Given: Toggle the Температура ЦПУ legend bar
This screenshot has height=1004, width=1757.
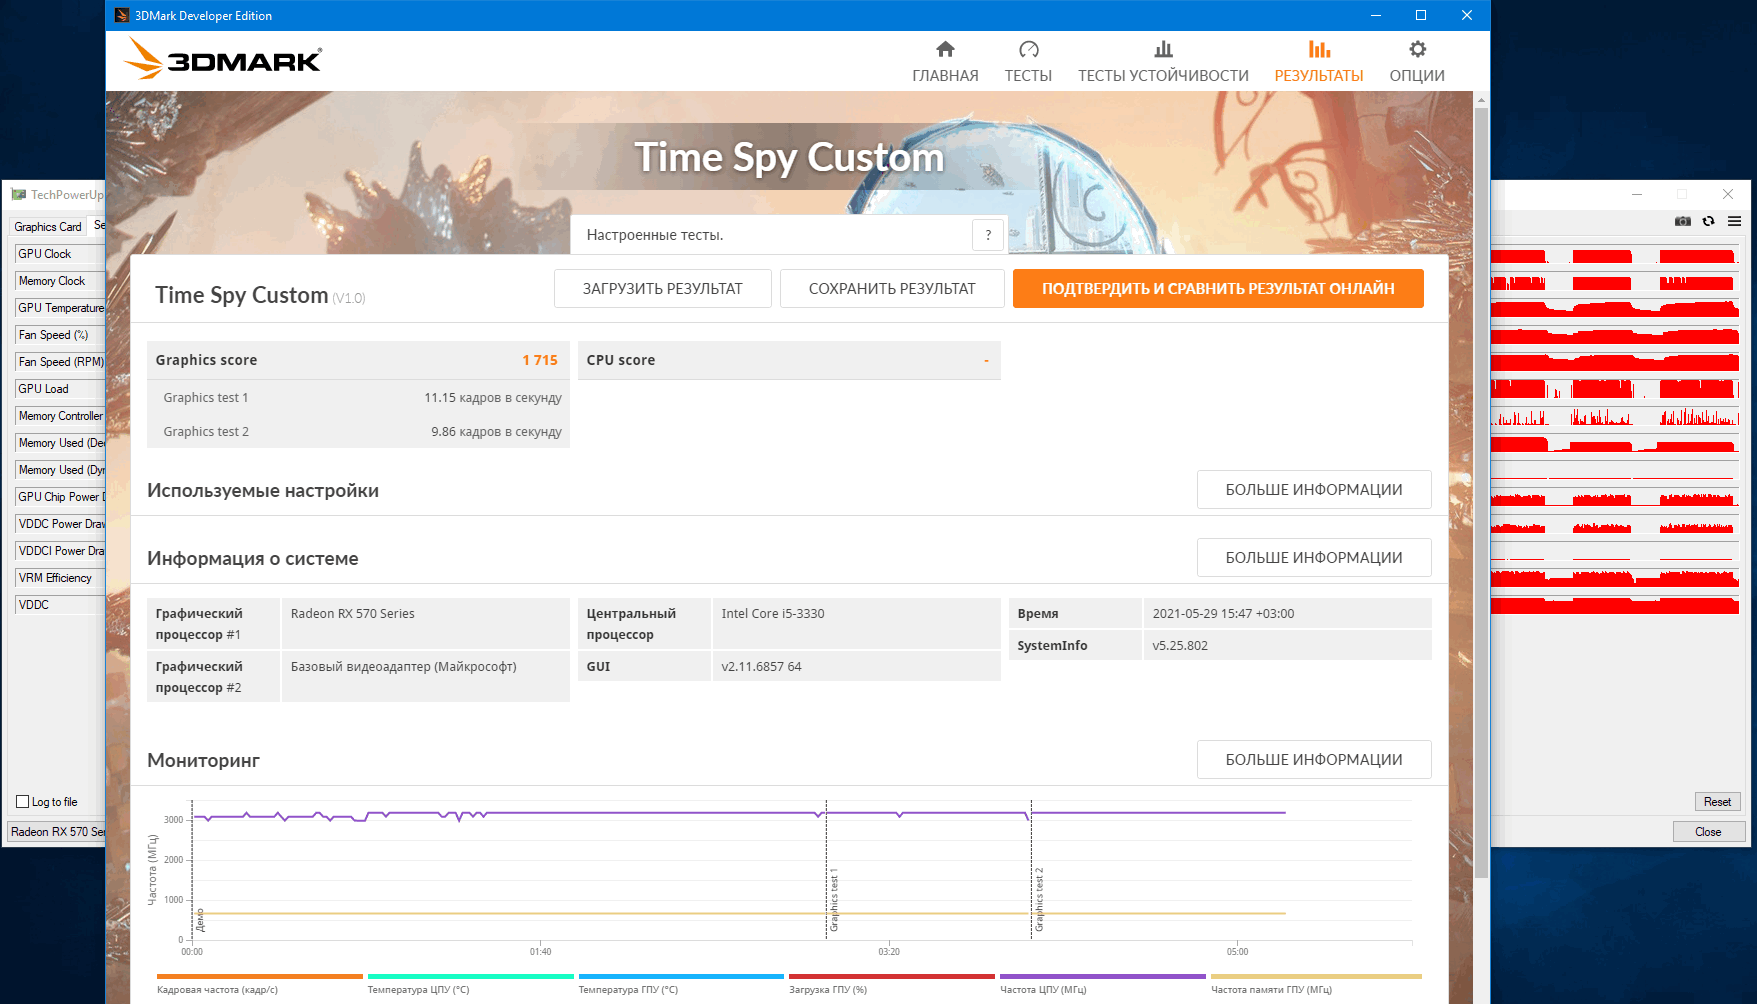Looking at the screenshot, I should (470, 977).
